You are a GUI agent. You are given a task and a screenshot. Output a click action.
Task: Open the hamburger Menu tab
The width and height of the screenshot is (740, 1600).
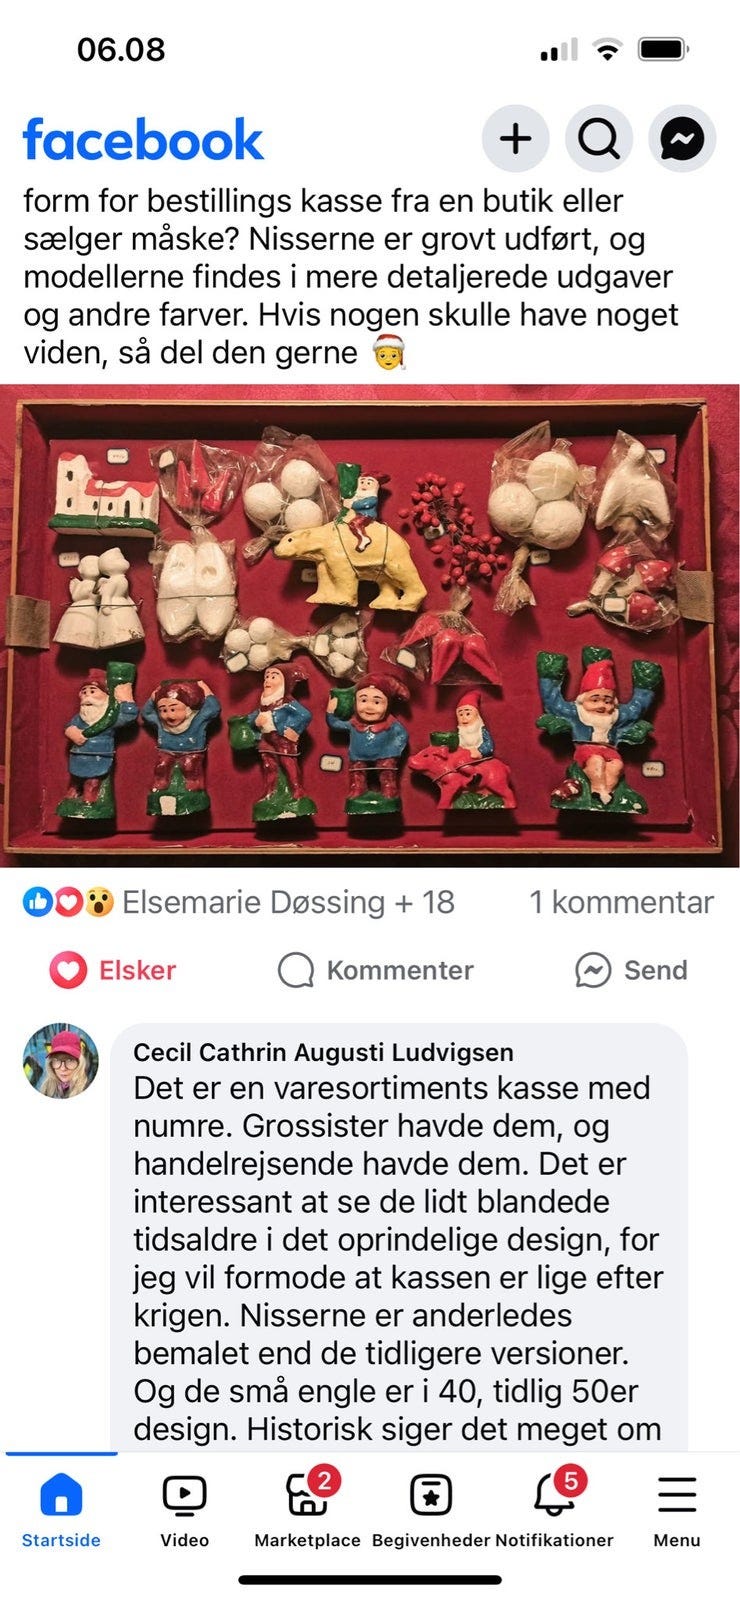[677, 1510]
